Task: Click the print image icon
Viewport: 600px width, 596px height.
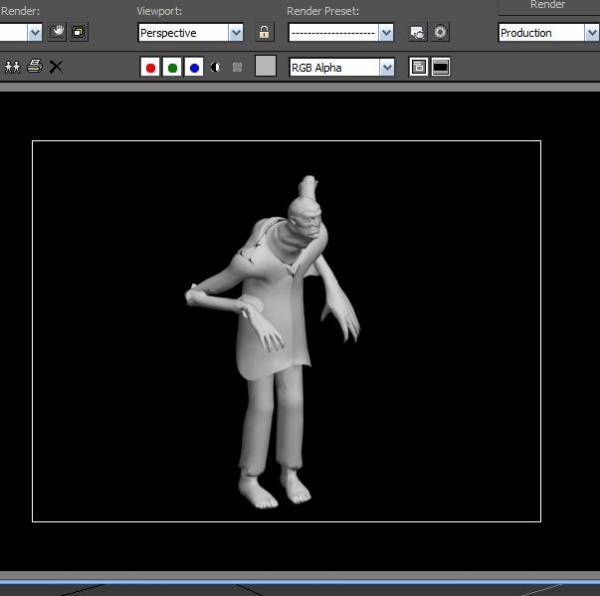Action: (35, 67)
